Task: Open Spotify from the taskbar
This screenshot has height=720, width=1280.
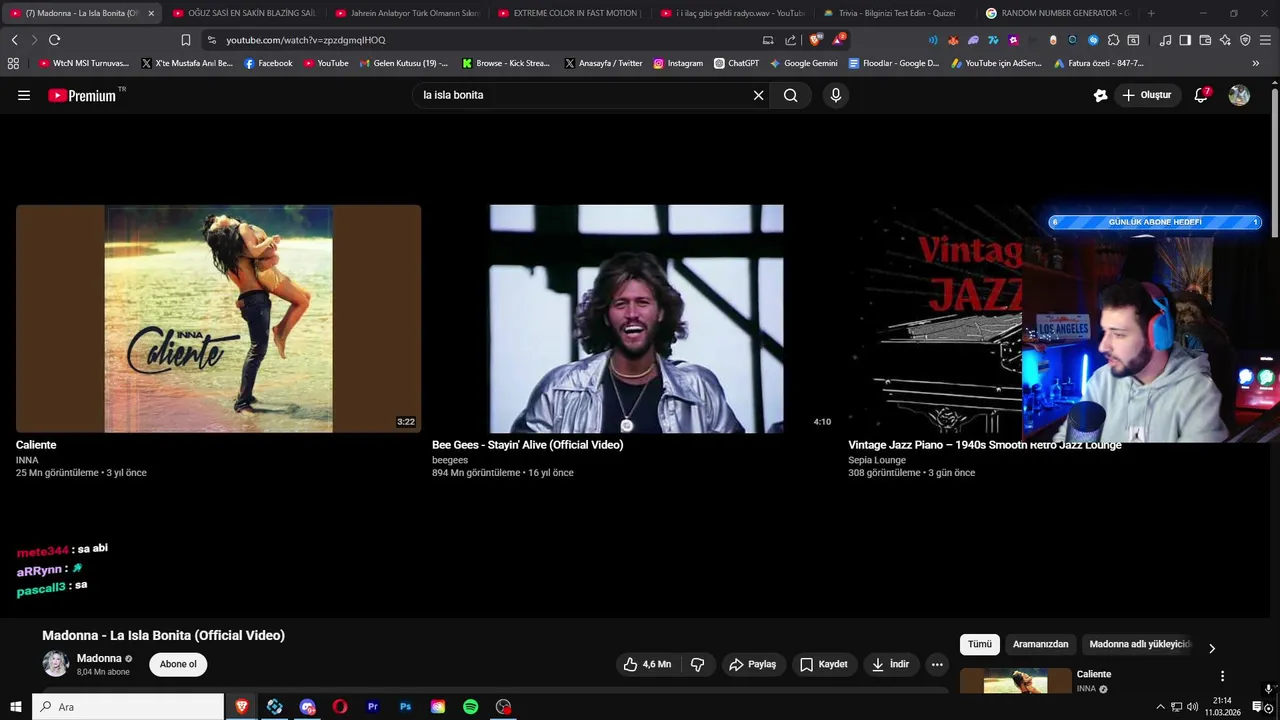Action: [470, 707]
